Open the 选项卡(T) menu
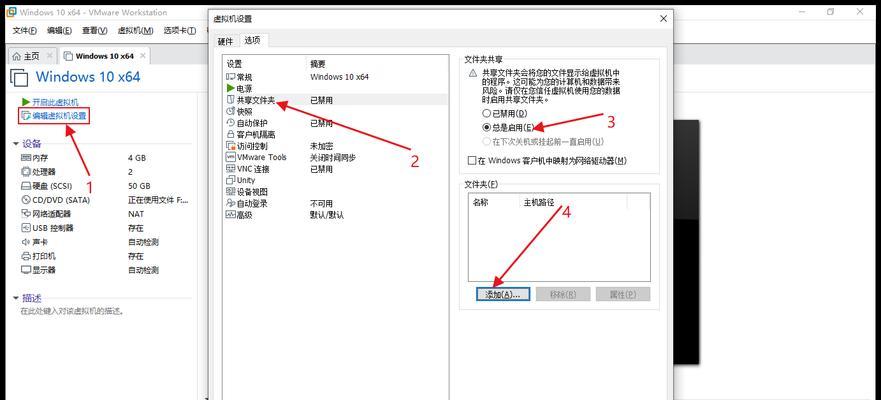The height and width of the screenshot is (400, 881). [180, 30]
